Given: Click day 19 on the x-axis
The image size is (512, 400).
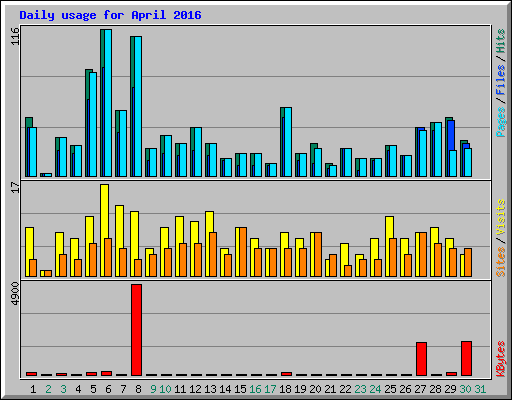Looking at the screenshot, I should pos(300,389).
